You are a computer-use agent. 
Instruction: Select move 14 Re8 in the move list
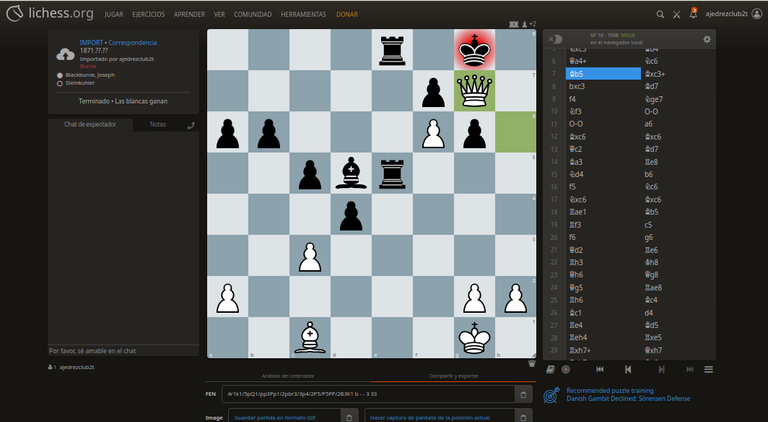pos(678,162)
